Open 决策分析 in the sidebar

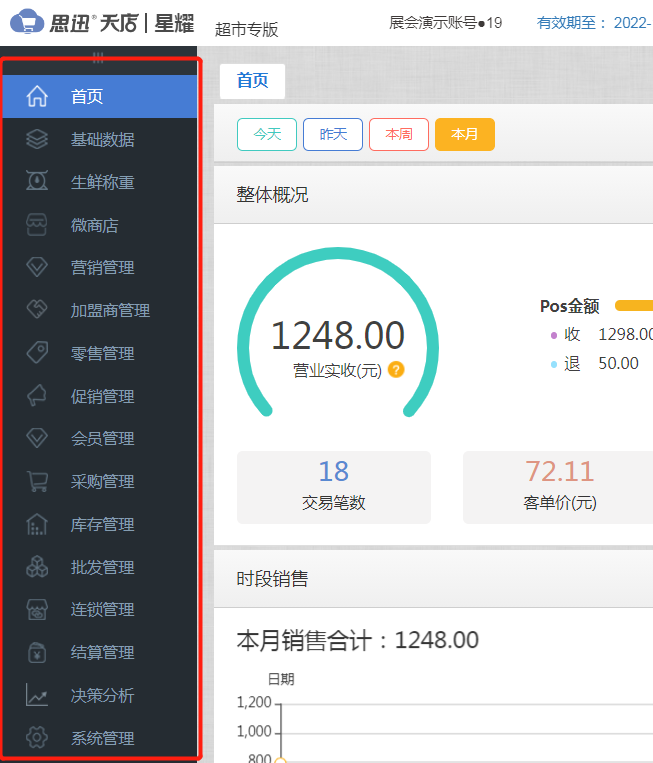coord(100,695)
